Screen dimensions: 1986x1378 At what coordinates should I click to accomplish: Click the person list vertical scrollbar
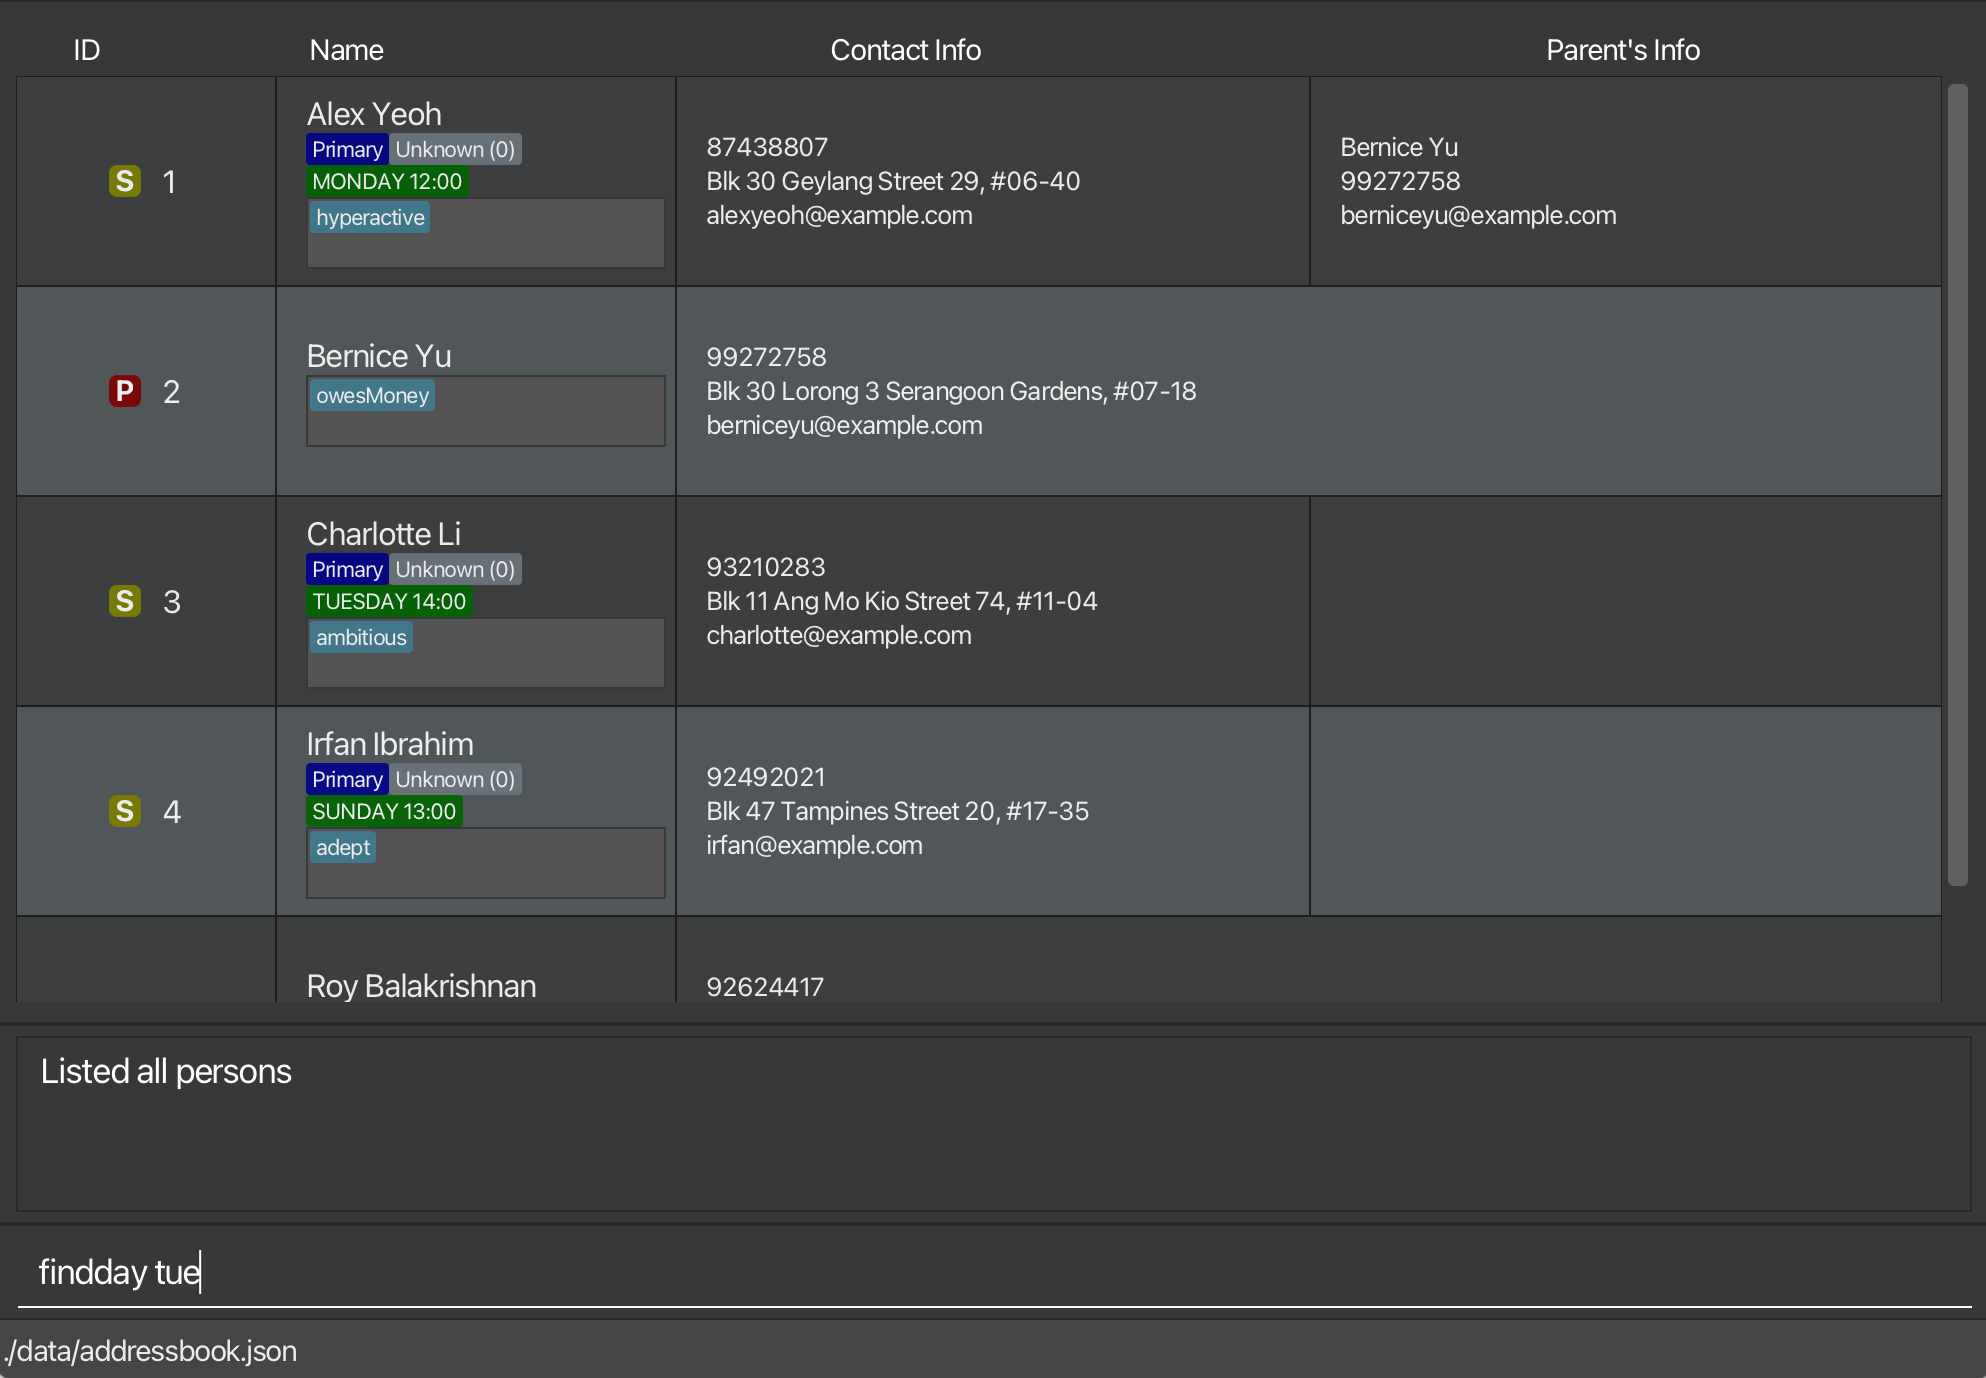tap(1957, 485)
